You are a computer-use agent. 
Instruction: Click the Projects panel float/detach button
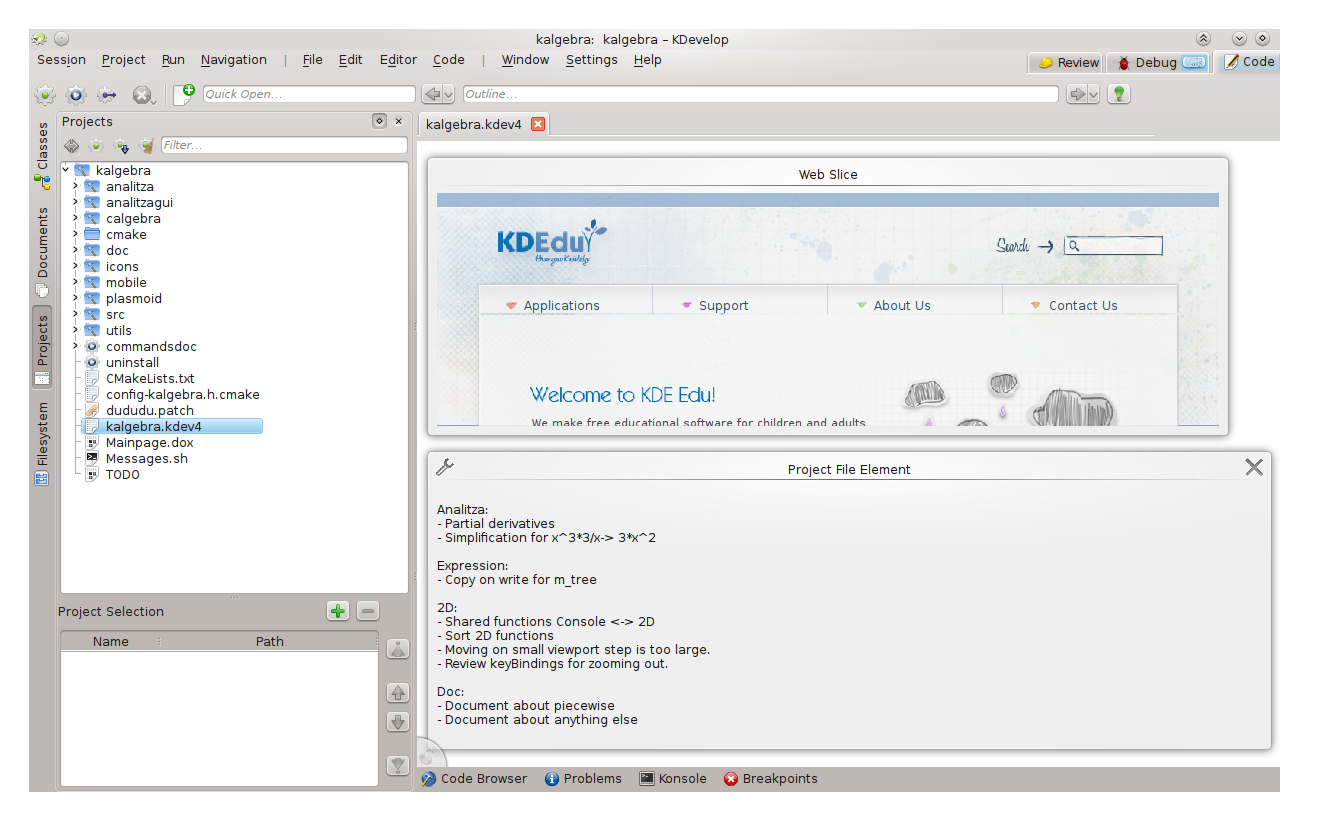tap(379, 121)
